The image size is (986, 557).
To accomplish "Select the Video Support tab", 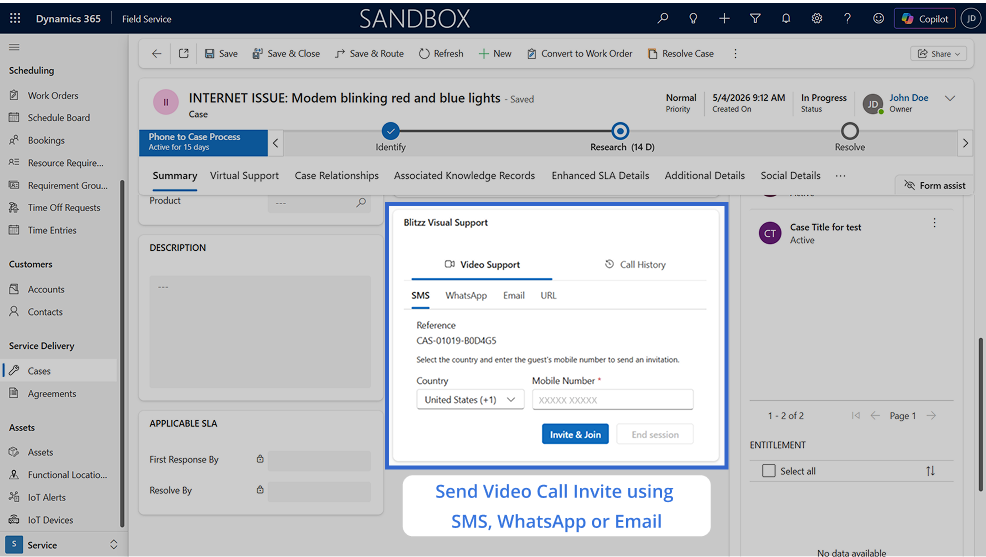I will [x=482, y=265].
